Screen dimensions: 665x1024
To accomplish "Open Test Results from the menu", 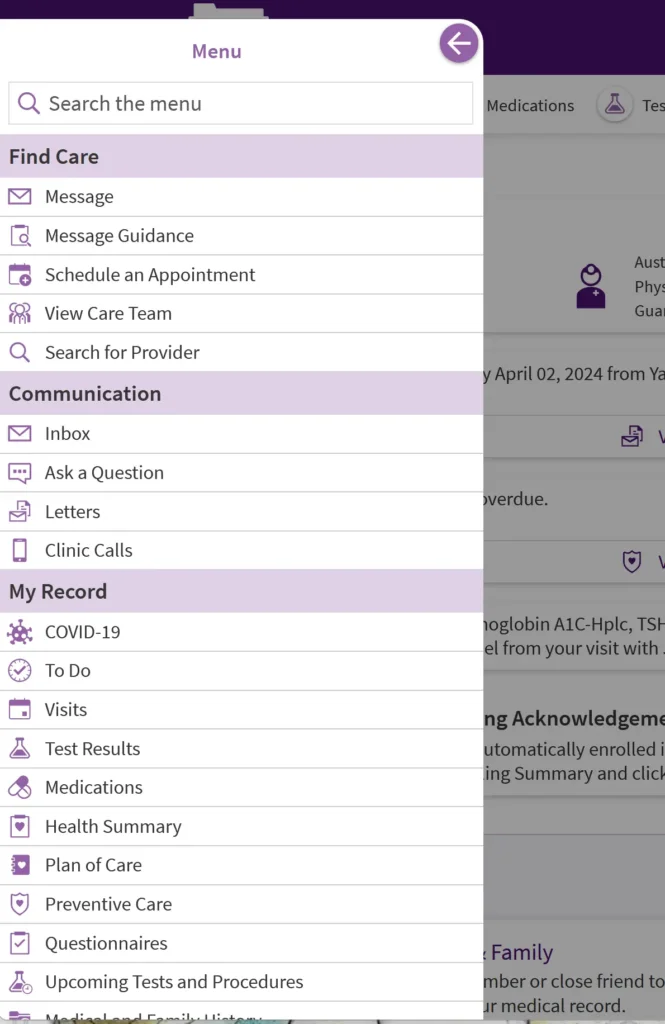I will point(242,748).
